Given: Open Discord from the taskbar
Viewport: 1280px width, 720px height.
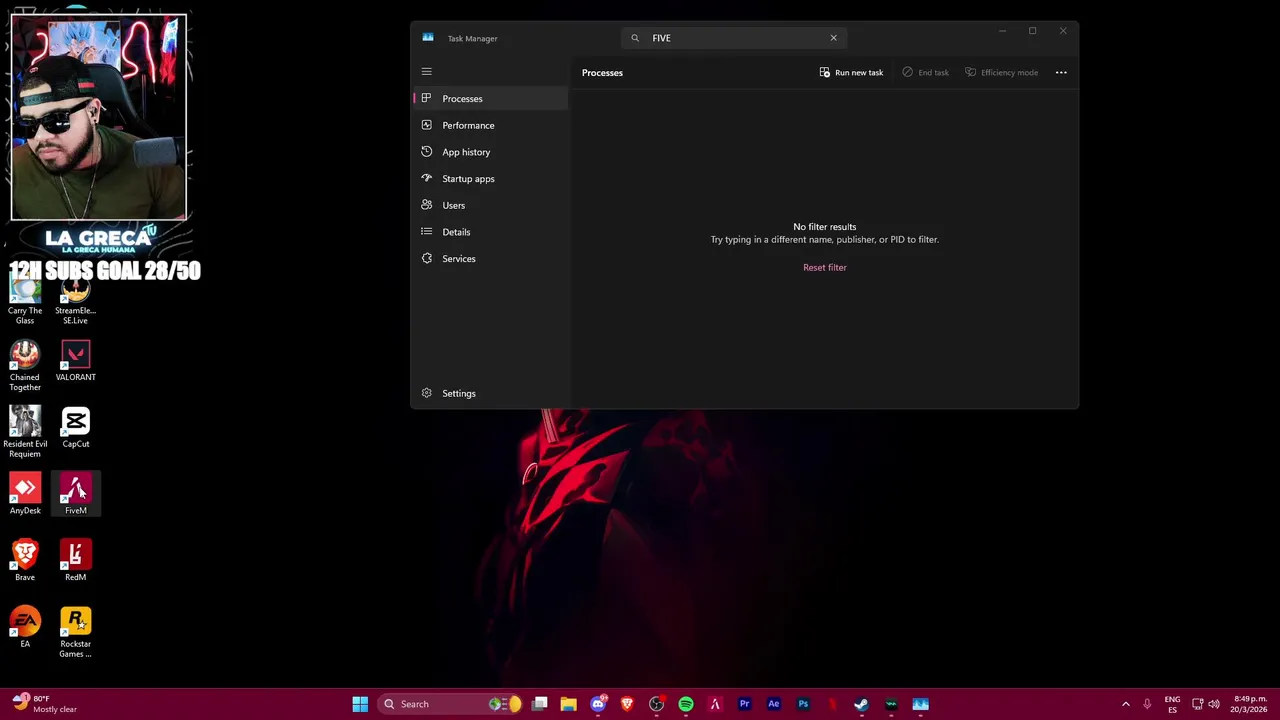Looking at the screenshot, I should [x=598, y=704].
